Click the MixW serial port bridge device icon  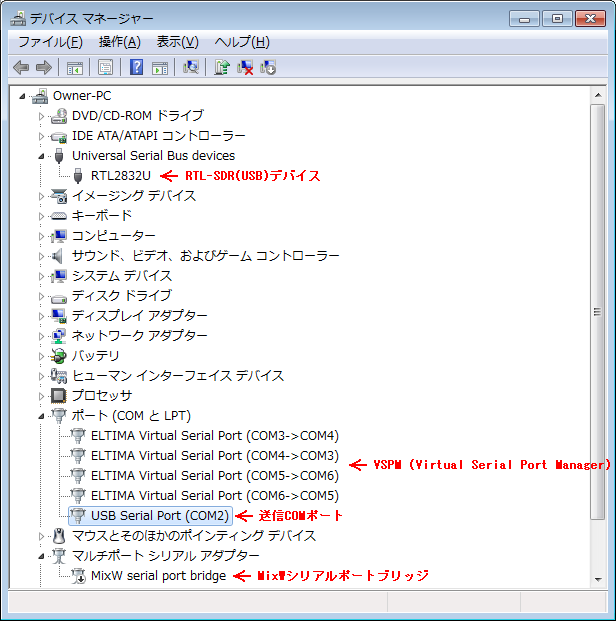78,576
